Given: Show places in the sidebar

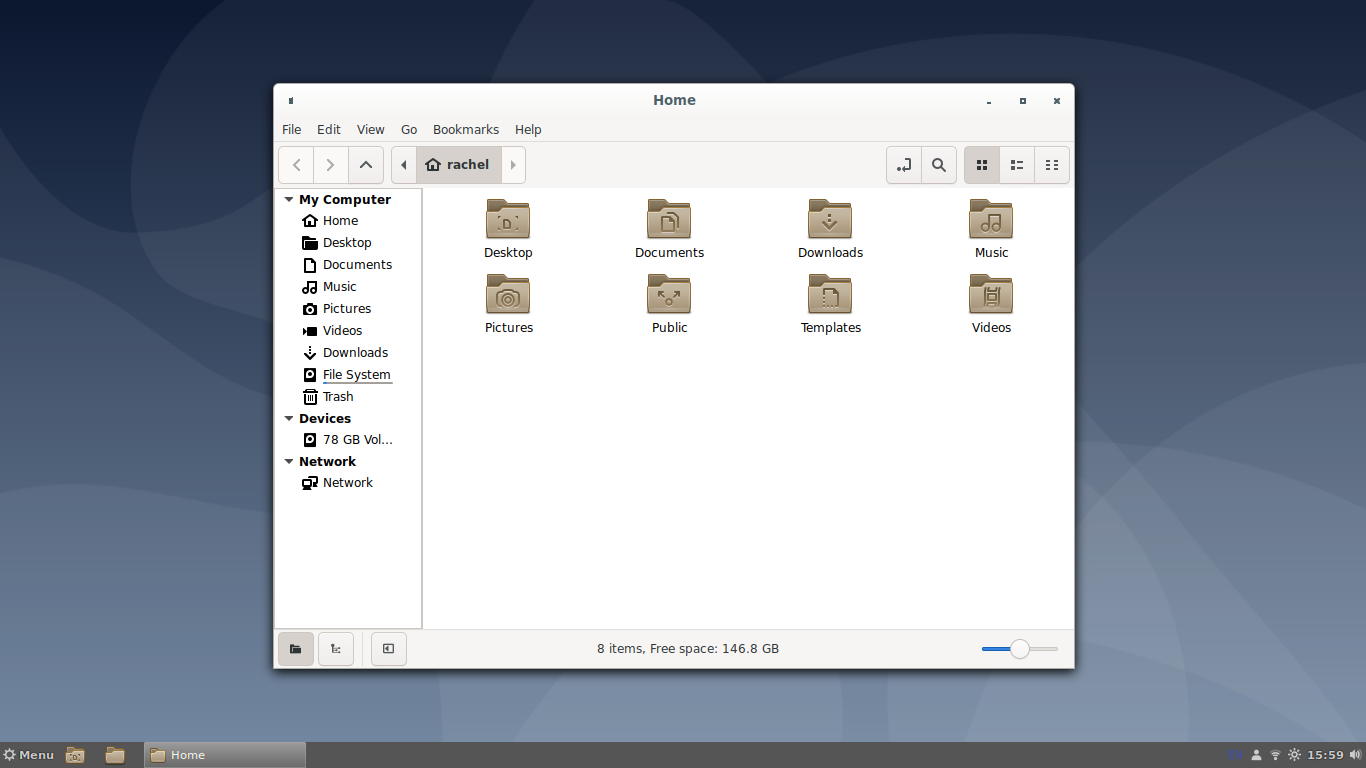Looking at the screenshot, I should click(x=296, y=649).
